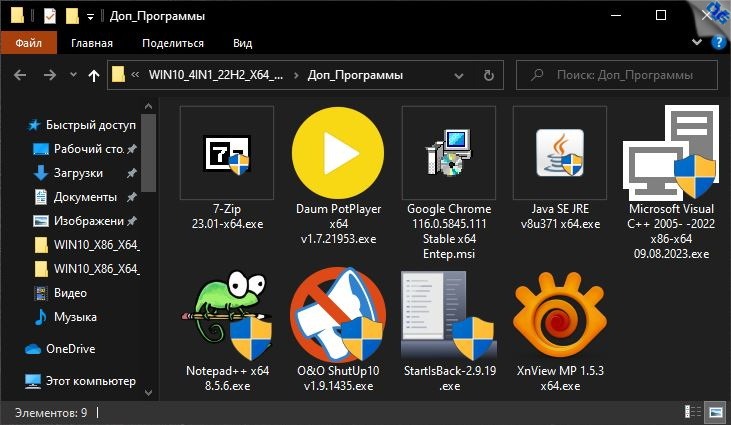The height and width of the screenshot is (425, 731).
Task: Switch to large icons view in status bar
Action: [x=715, y=411]
